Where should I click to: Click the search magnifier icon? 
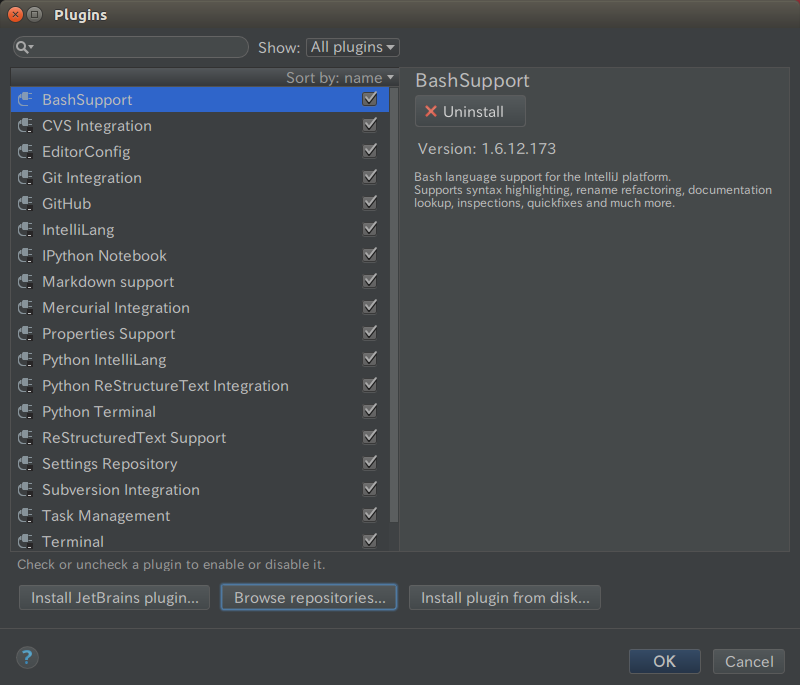click(24, 47)
